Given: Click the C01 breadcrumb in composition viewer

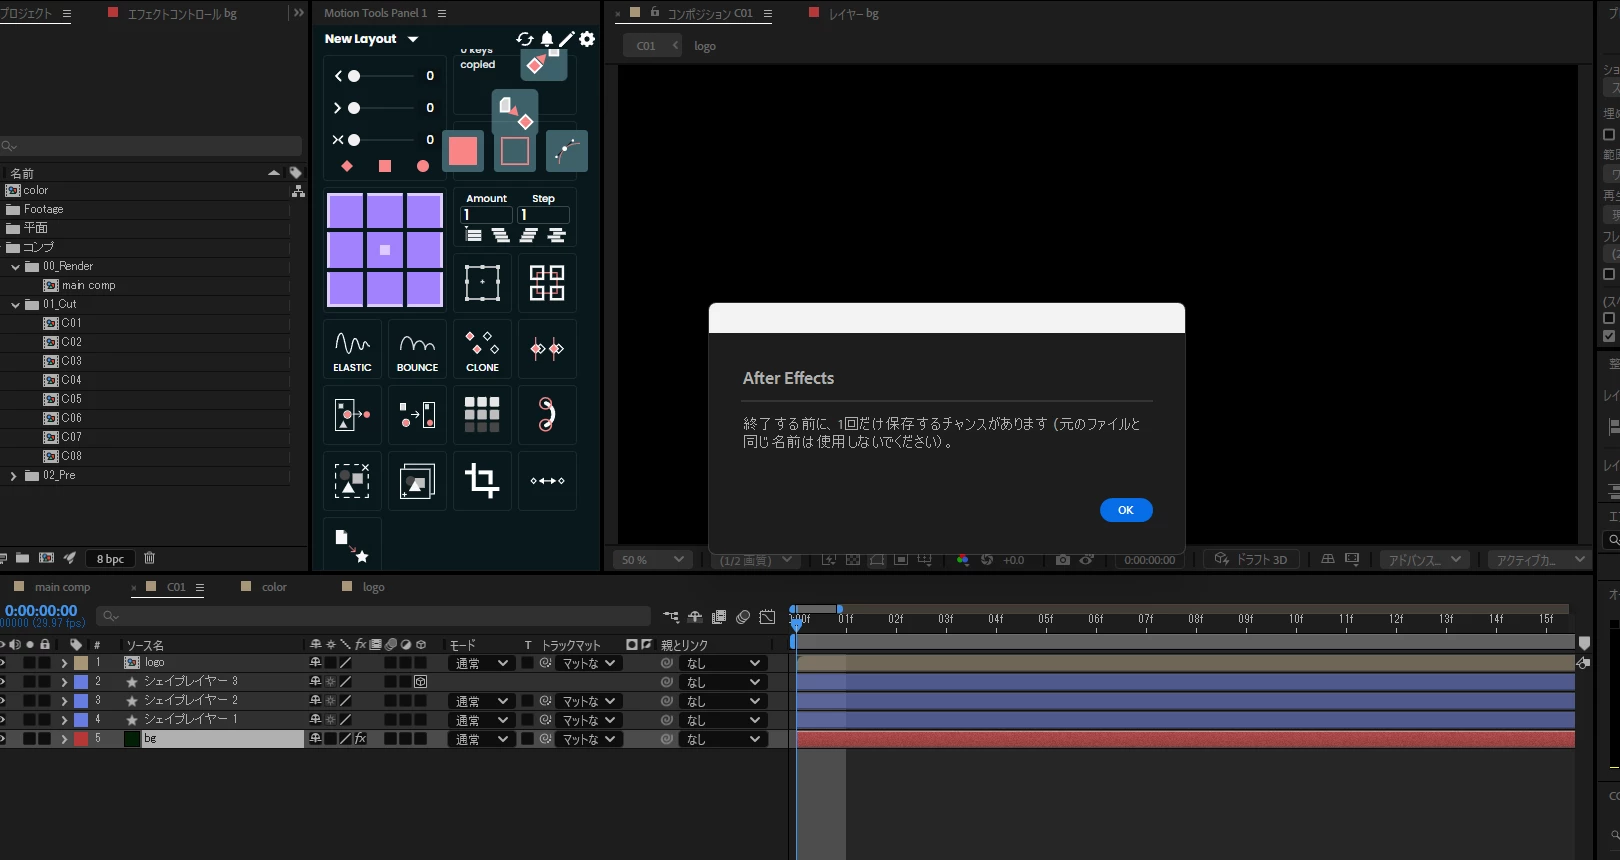Looking at the screenshot, I should point(646,46).
